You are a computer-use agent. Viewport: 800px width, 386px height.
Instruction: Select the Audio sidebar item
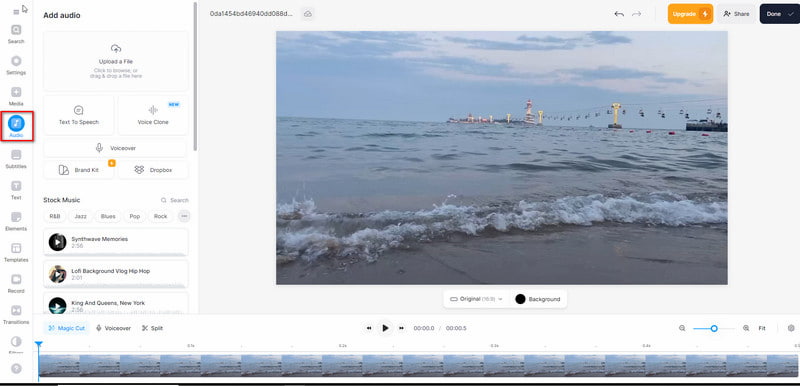point(16,127)
